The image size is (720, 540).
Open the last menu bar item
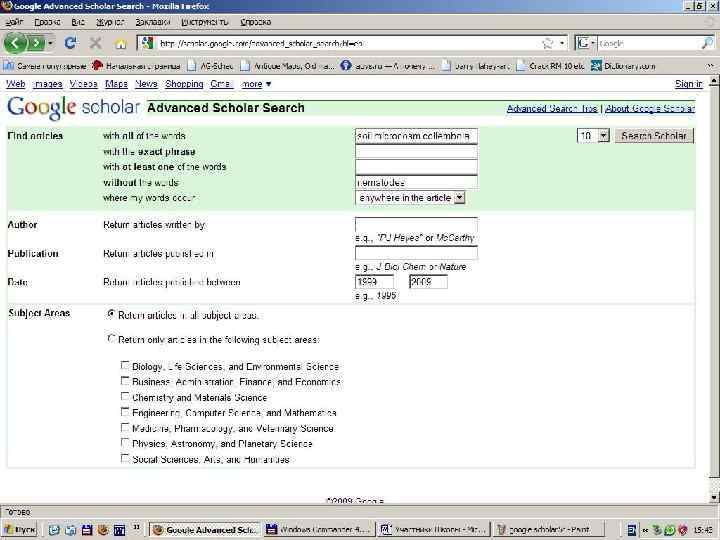click(x=256, y=22)
